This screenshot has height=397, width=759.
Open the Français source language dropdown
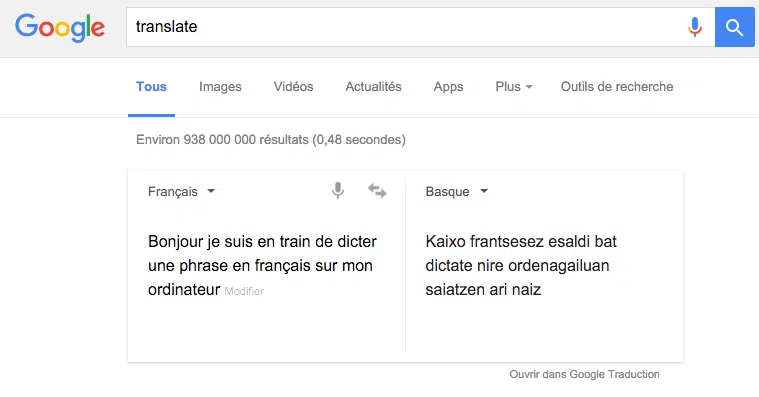[182, 192]
